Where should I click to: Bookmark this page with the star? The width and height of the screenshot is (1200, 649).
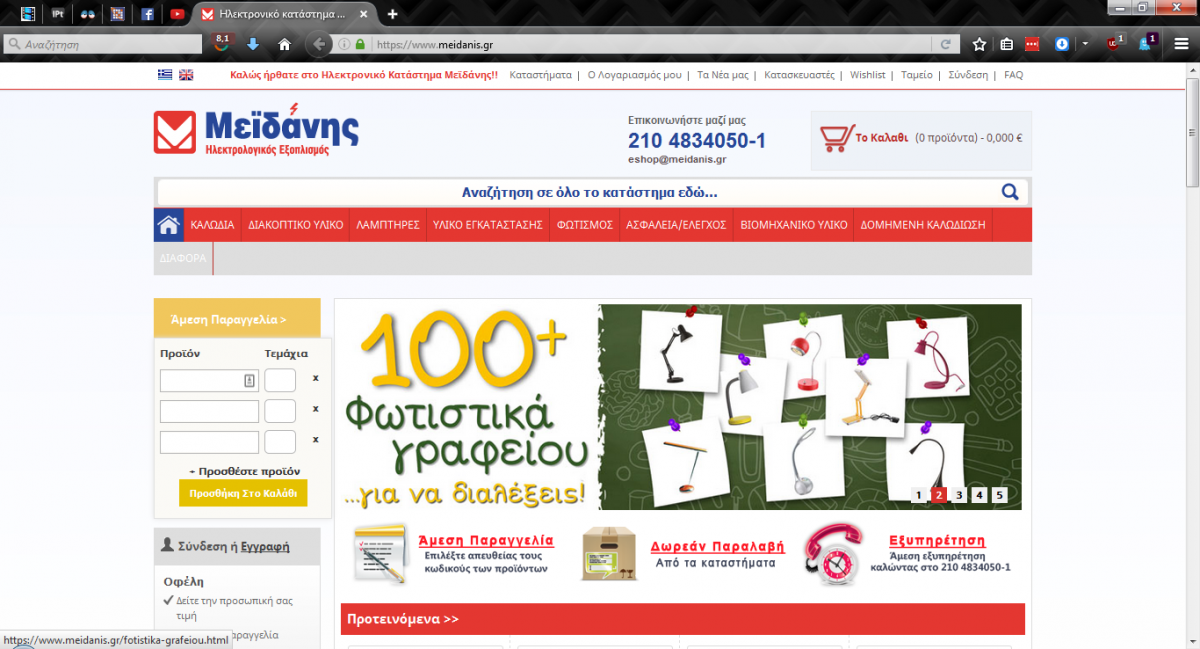(x=980, y=44)
